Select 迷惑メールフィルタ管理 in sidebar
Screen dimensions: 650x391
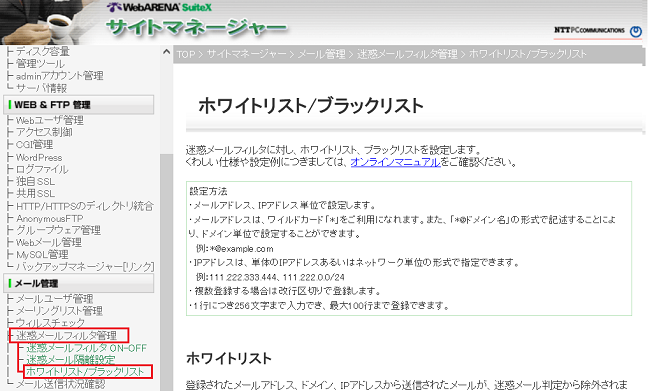click(x=66, y=335)
